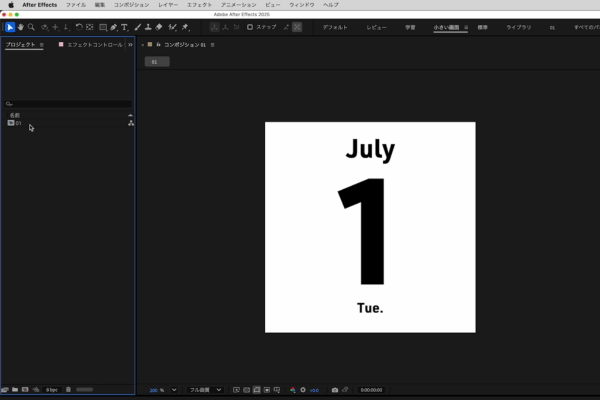Select the Roto Brush tool
The width and height of the screenshot is (600, 400).
172,27
